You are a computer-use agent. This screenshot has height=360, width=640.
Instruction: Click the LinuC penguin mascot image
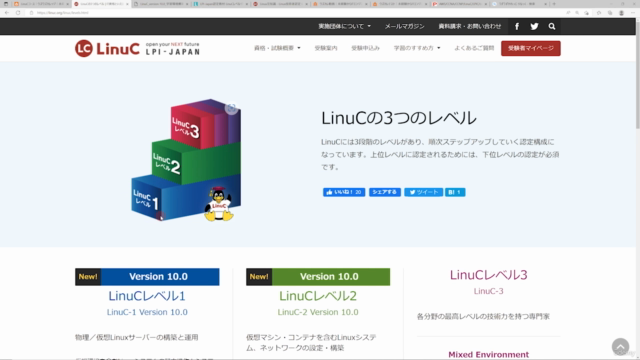tap(219, 204)
